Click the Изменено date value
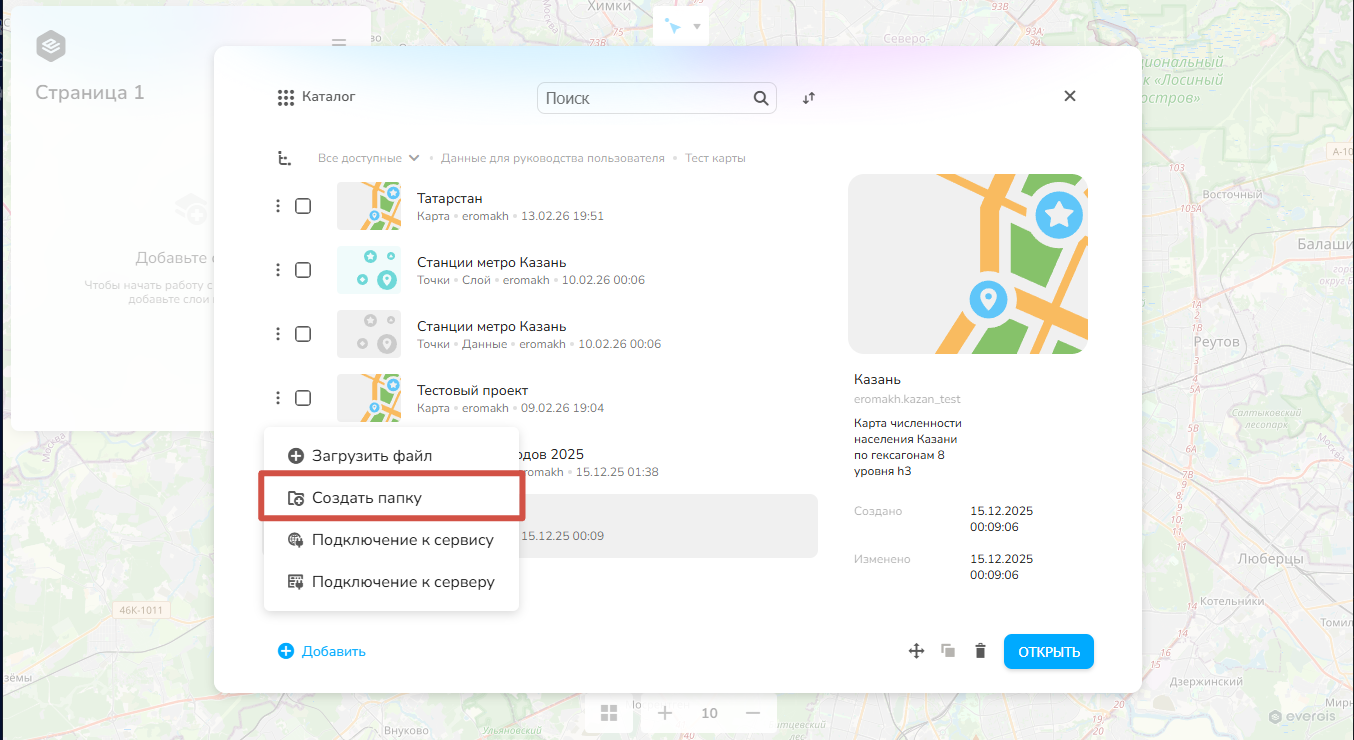 click(1001, 567)
